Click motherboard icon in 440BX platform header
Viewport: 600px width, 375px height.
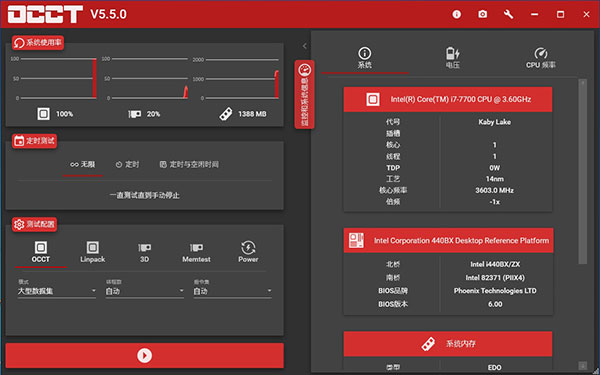point(356,240)
